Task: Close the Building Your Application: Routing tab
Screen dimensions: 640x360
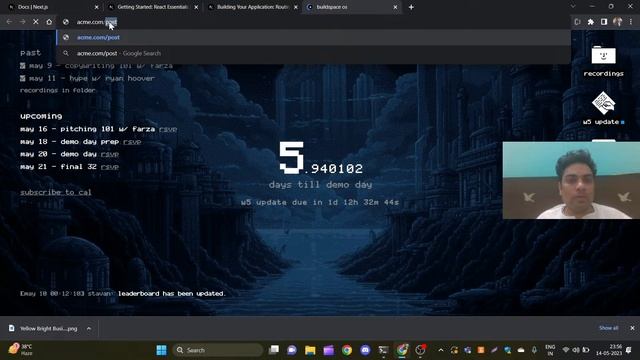Action: [x=296, y=7]
